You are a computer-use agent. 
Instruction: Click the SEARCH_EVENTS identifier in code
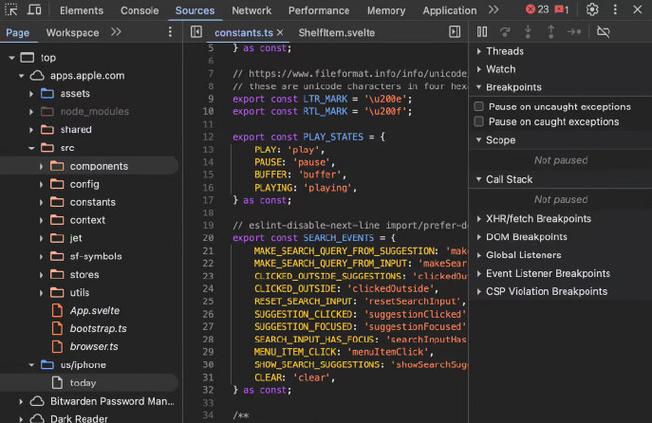tap(338, 237)
